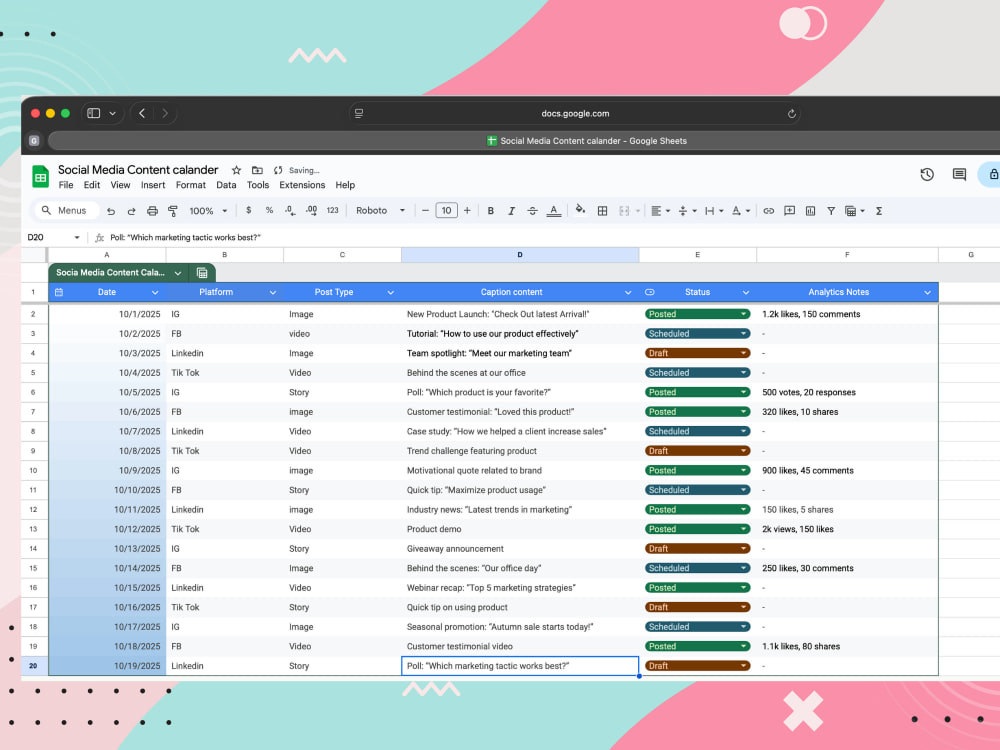Open text rotation dropdown
The image size is (1000, 750).
[x=740, y=211]
